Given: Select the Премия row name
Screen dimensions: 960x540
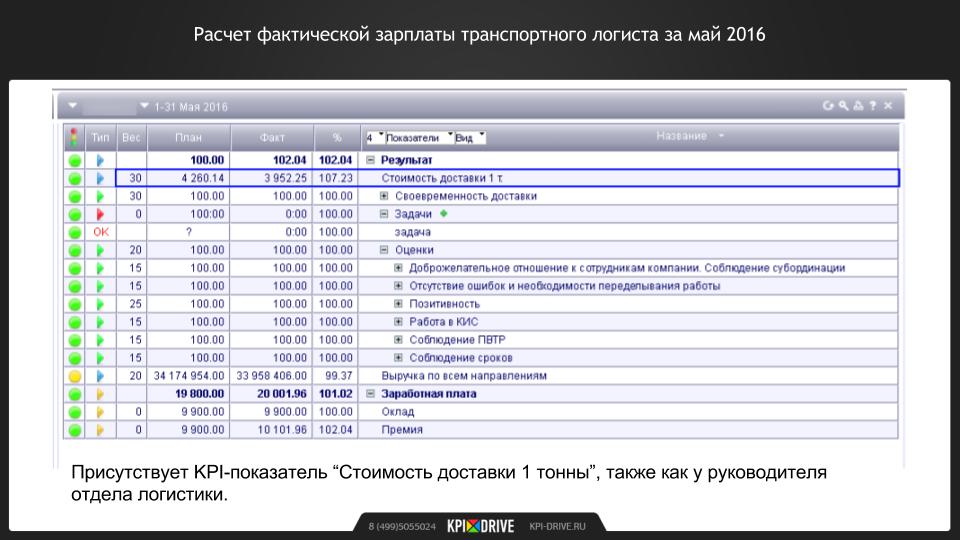Looking at the screenshot, I should [402, 430].
